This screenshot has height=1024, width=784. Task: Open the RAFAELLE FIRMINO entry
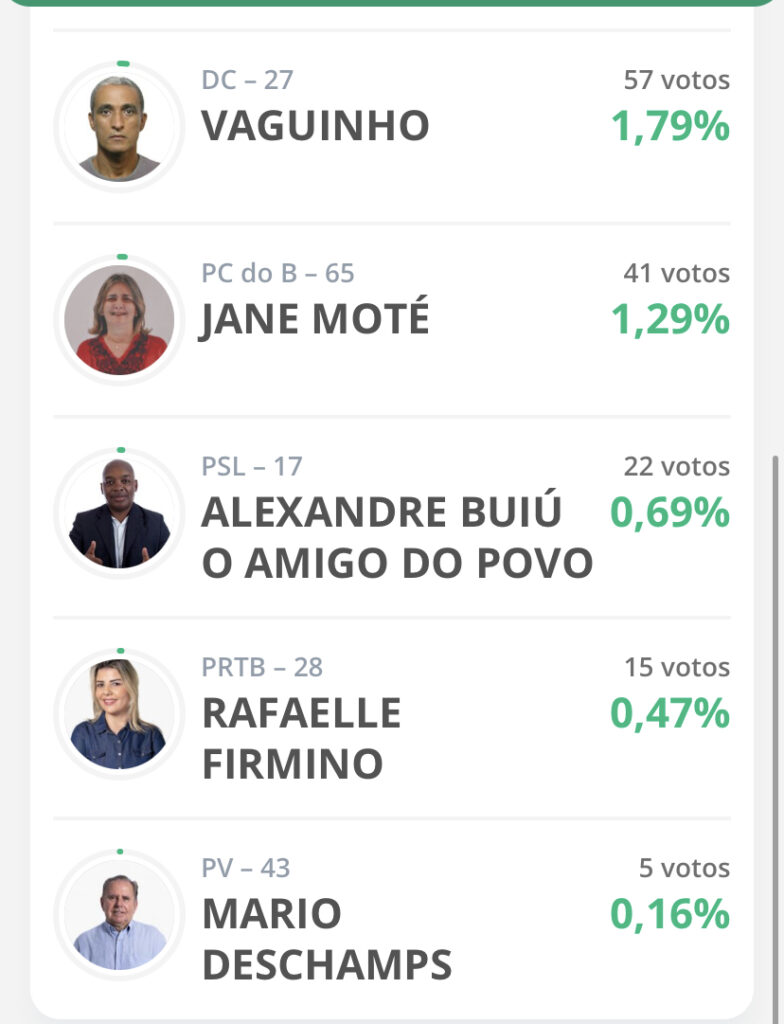point(301,738)
